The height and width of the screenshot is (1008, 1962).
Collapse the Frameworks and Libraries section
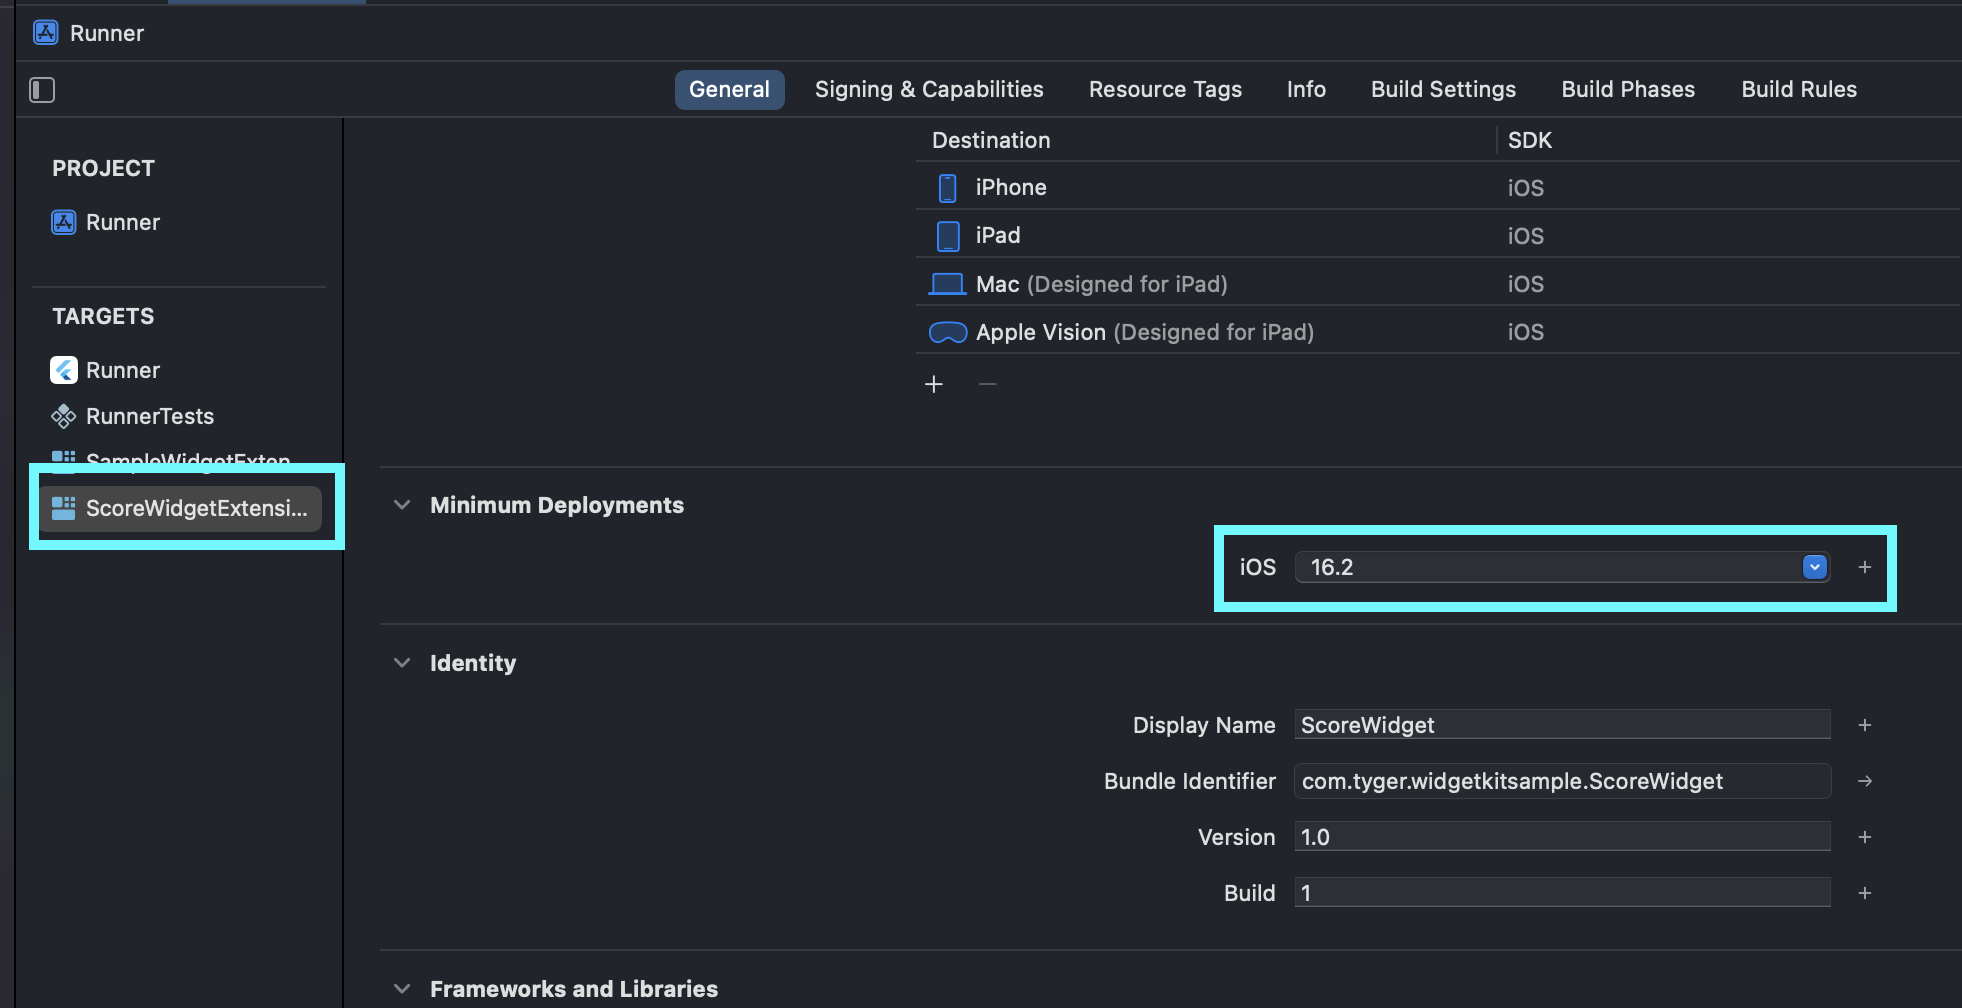[x=402, y=989]
